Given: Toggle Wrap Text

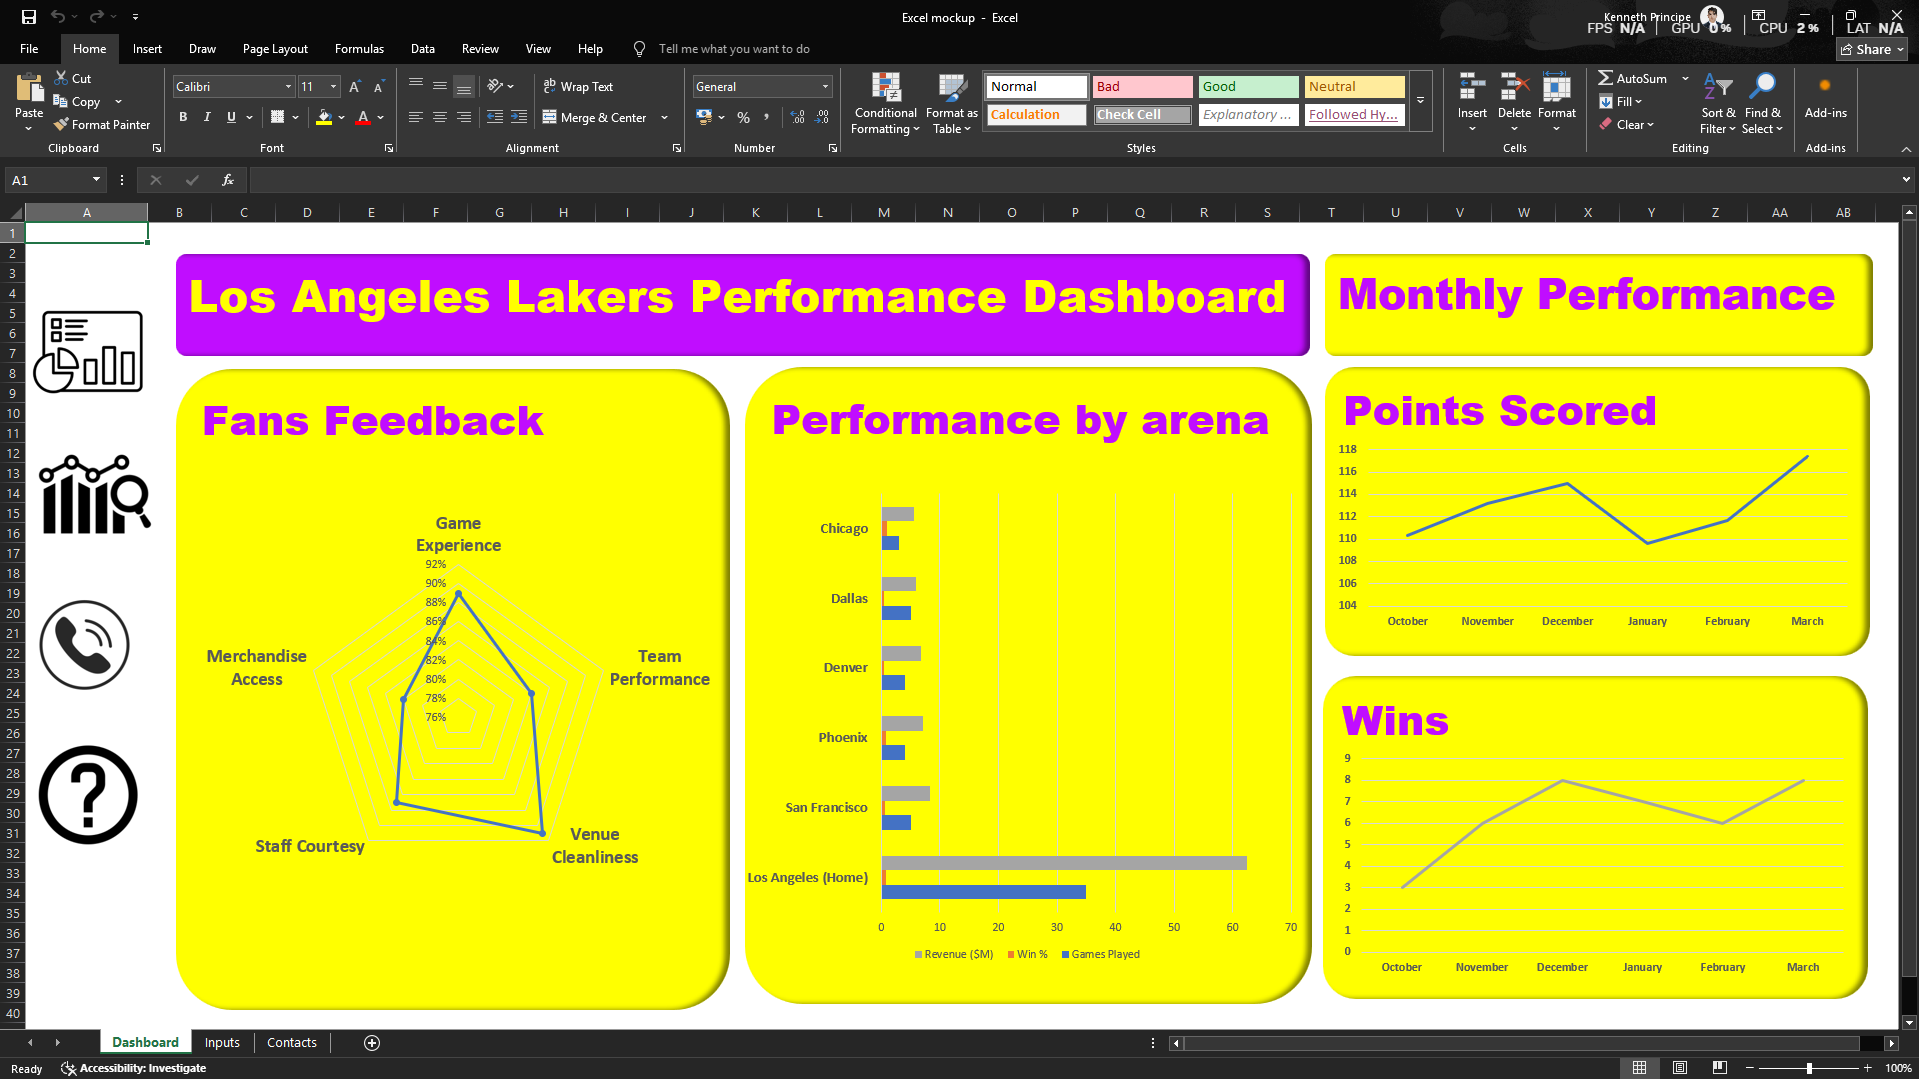Looking at the screenshot, I should click(x=578, y=87).
